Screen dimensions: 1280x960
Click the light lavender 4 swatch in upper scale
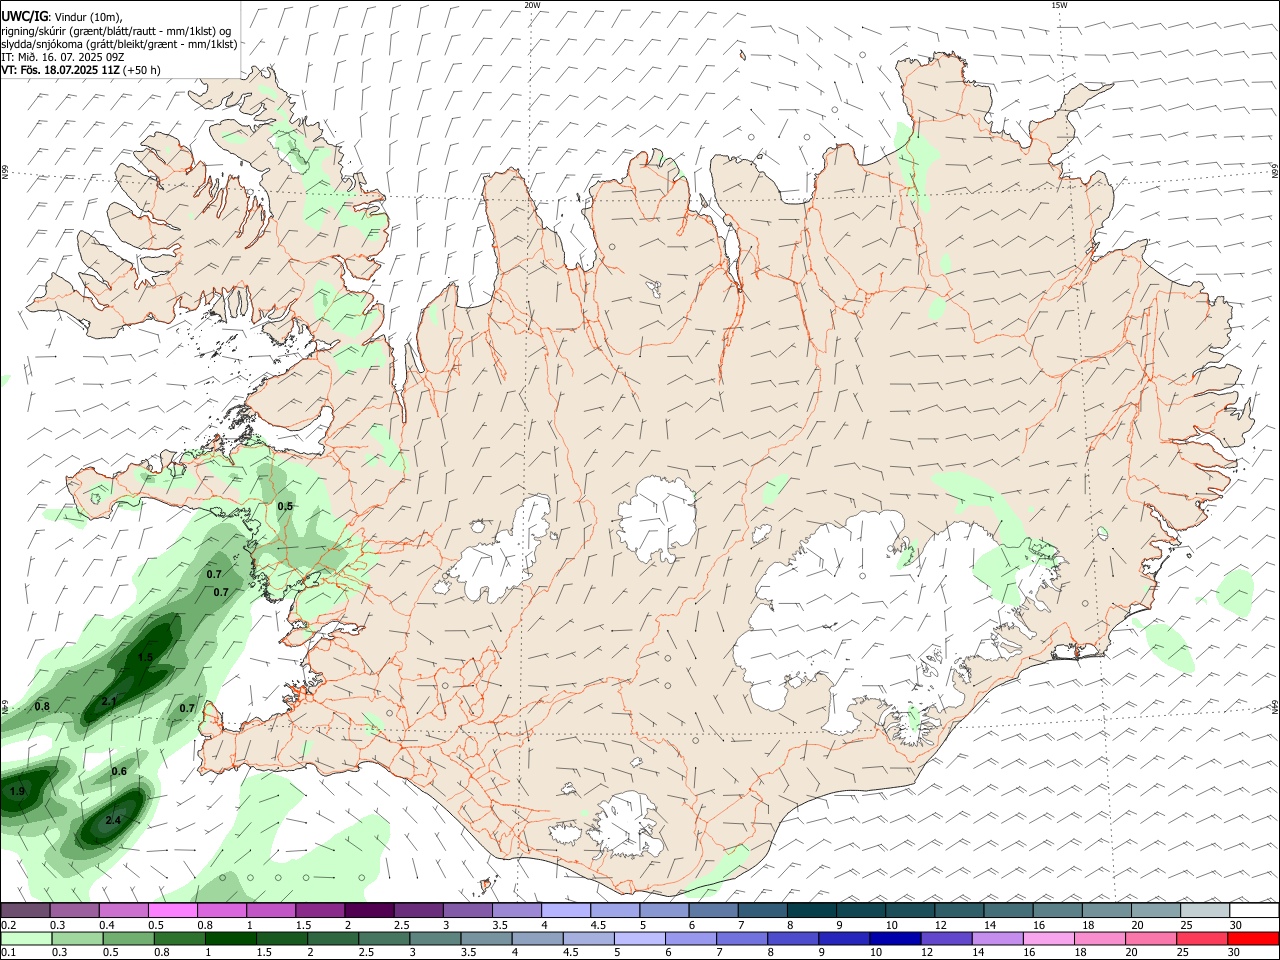(564, 911)
